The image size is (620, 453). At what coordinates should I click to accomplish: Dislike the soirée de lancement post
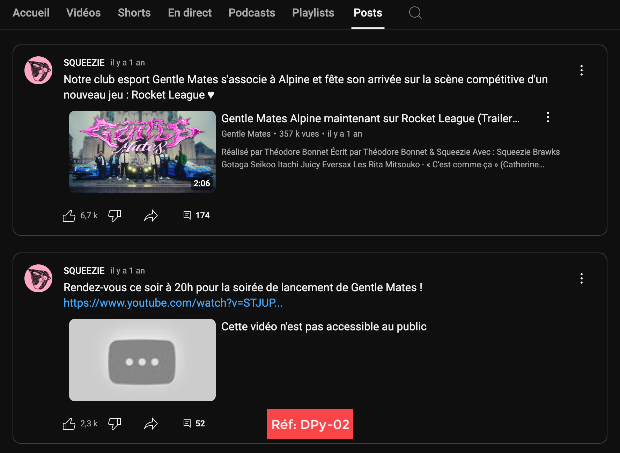click(115, 424)
